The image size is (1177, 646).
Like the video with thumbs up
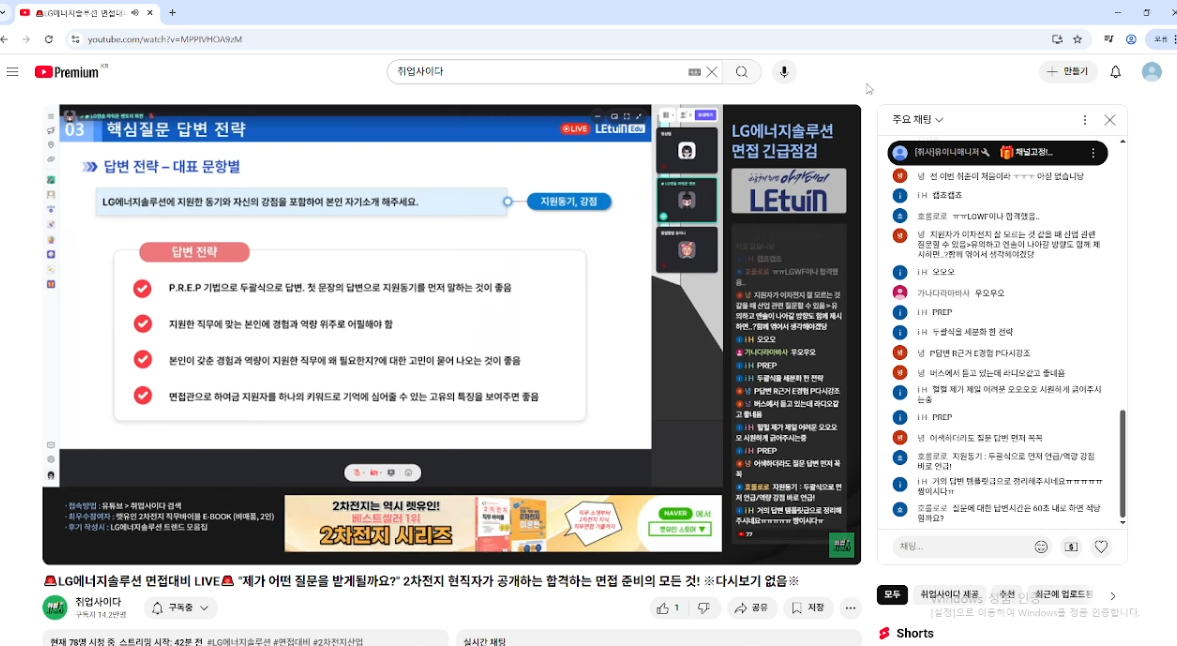click(668, 608)
